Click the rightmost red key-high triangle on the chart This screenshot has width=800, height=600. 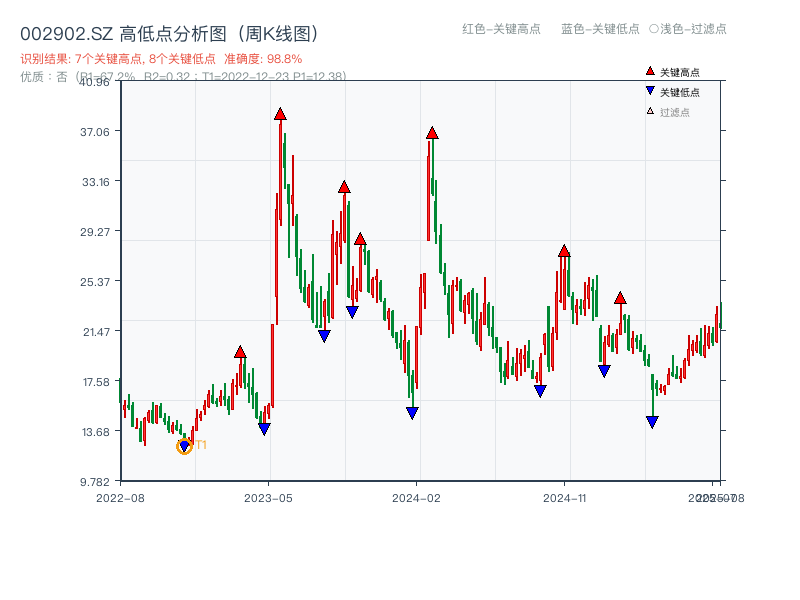click(621, 297)
